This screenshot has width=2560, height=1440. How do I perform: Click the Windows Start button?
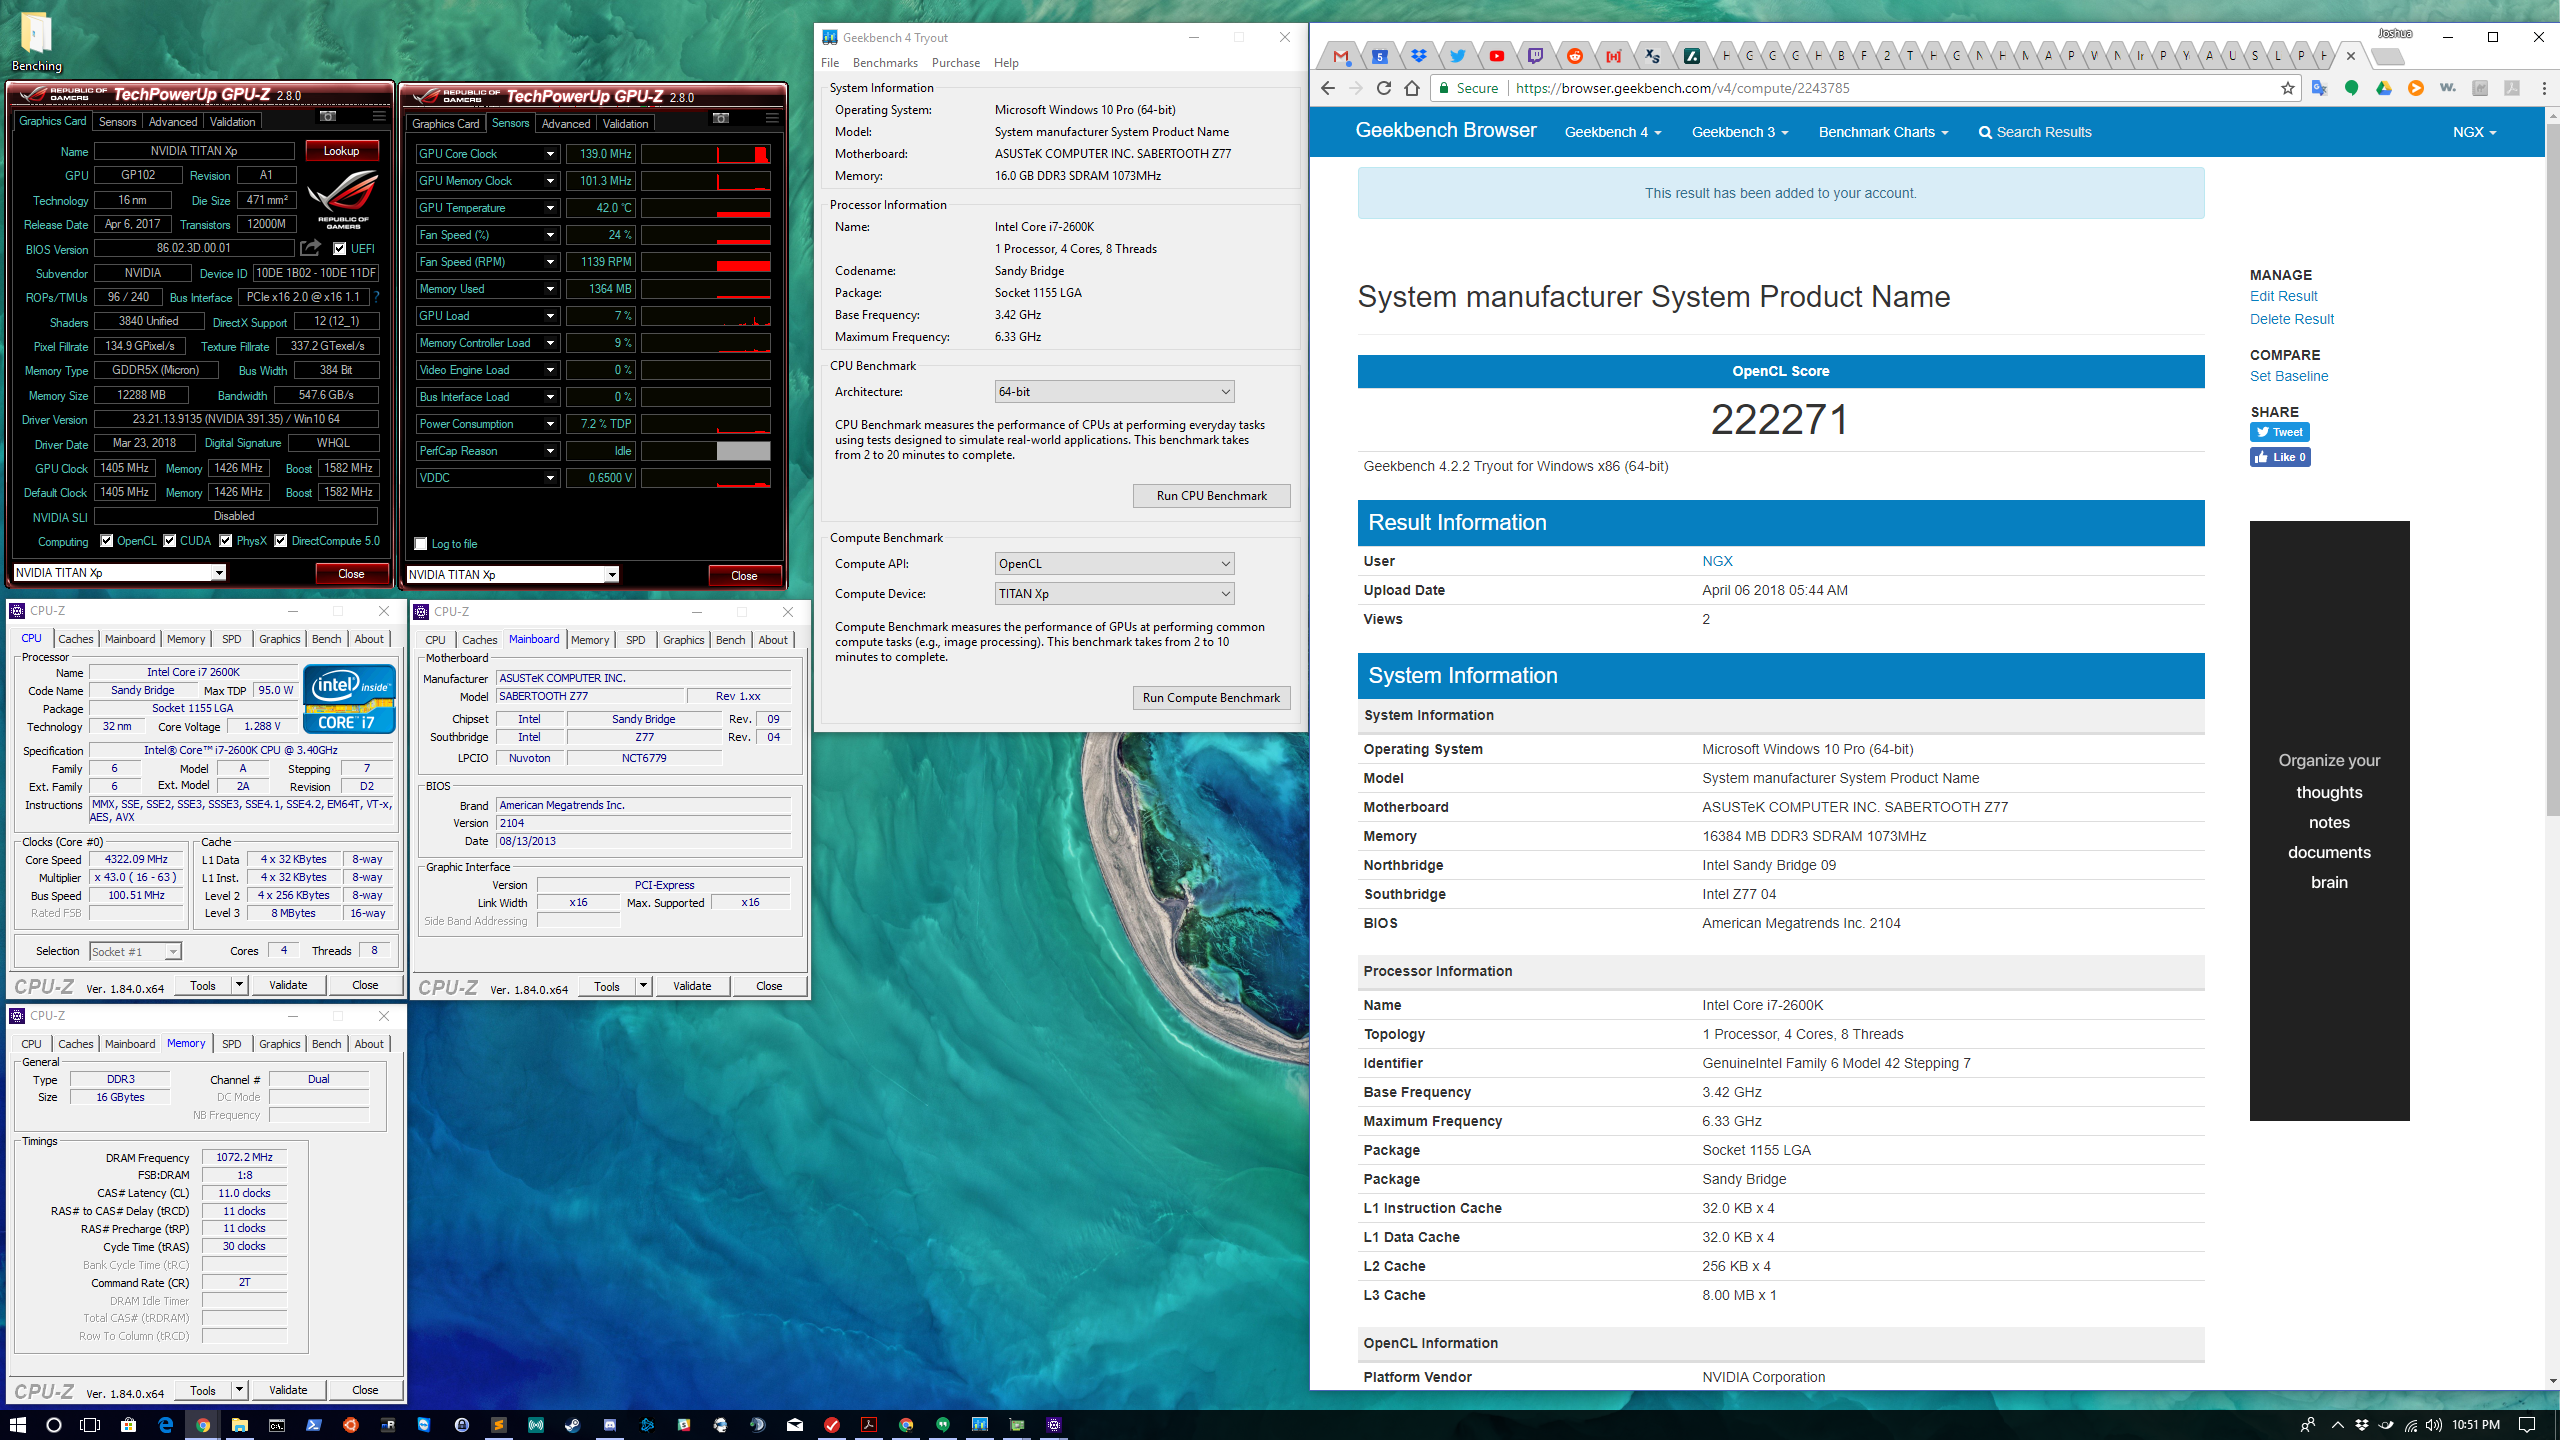click(18, 1424)
